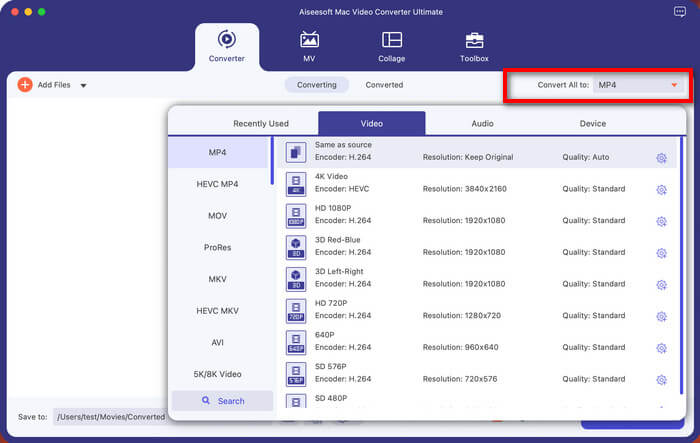Switch to Recently Used tab
The width and height of the screenshot is (700, 443).
261,123
